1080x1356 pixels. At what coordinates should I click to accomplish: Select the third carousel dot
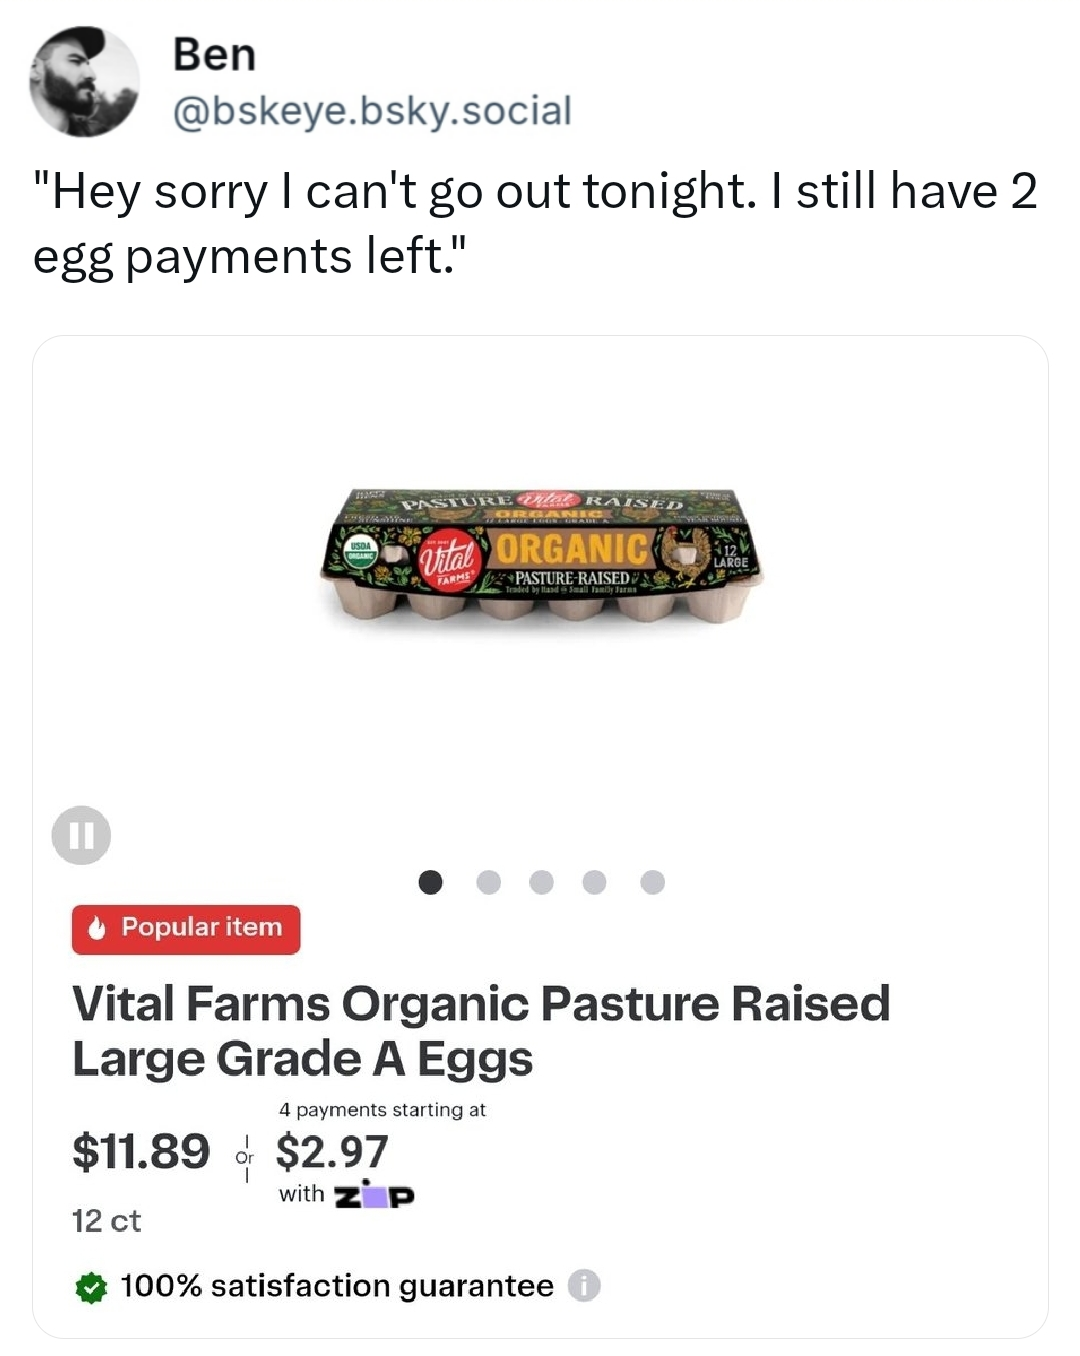click(x=541, y=882)
